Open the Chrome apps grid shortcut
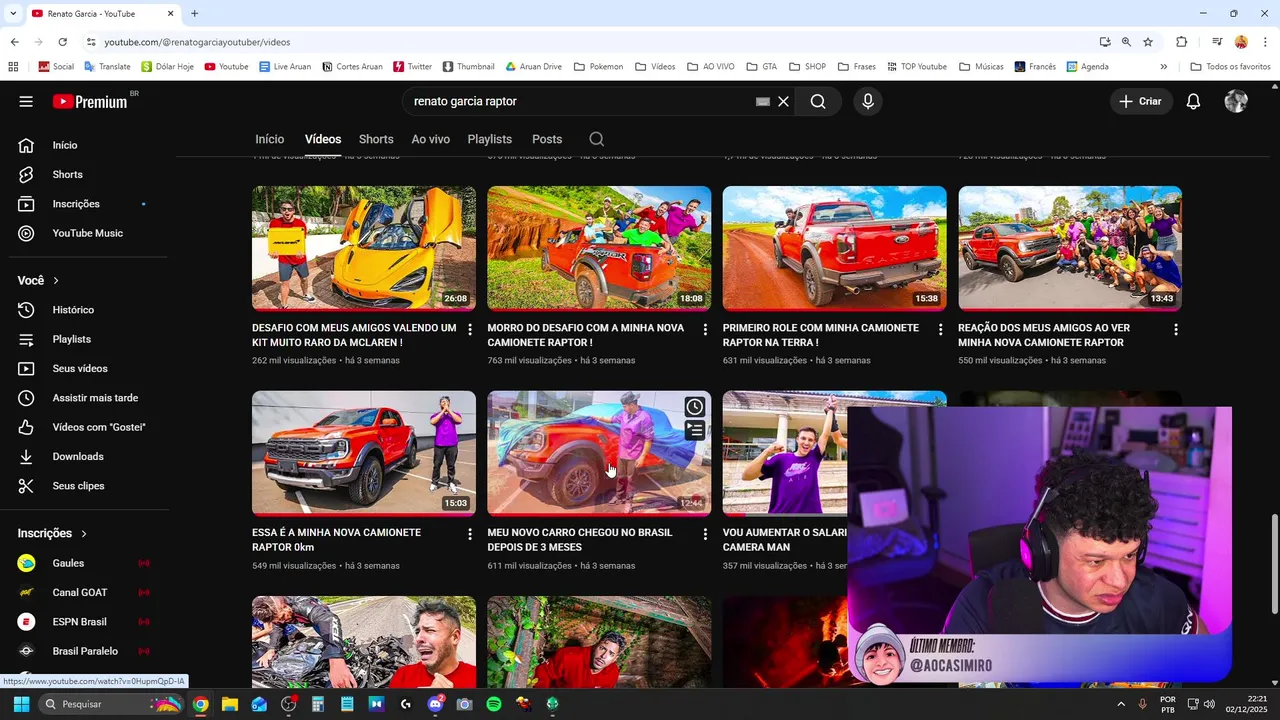The image size is (1280, 720). coord(13,67)
